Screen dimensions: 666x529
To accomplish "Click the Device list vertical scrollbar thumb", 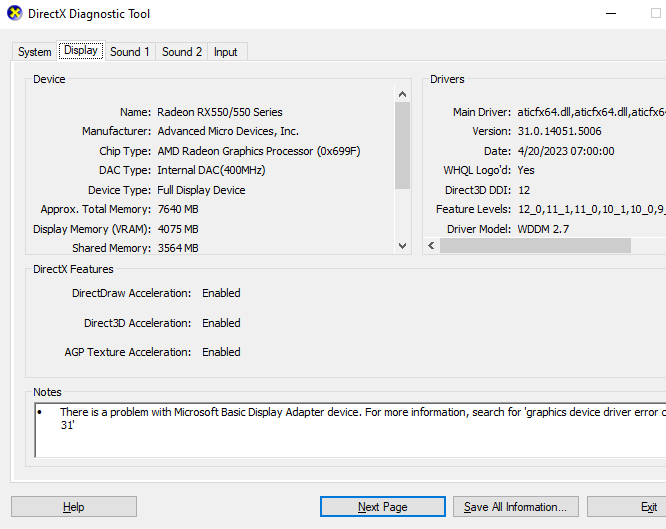I will click(403, 145).
